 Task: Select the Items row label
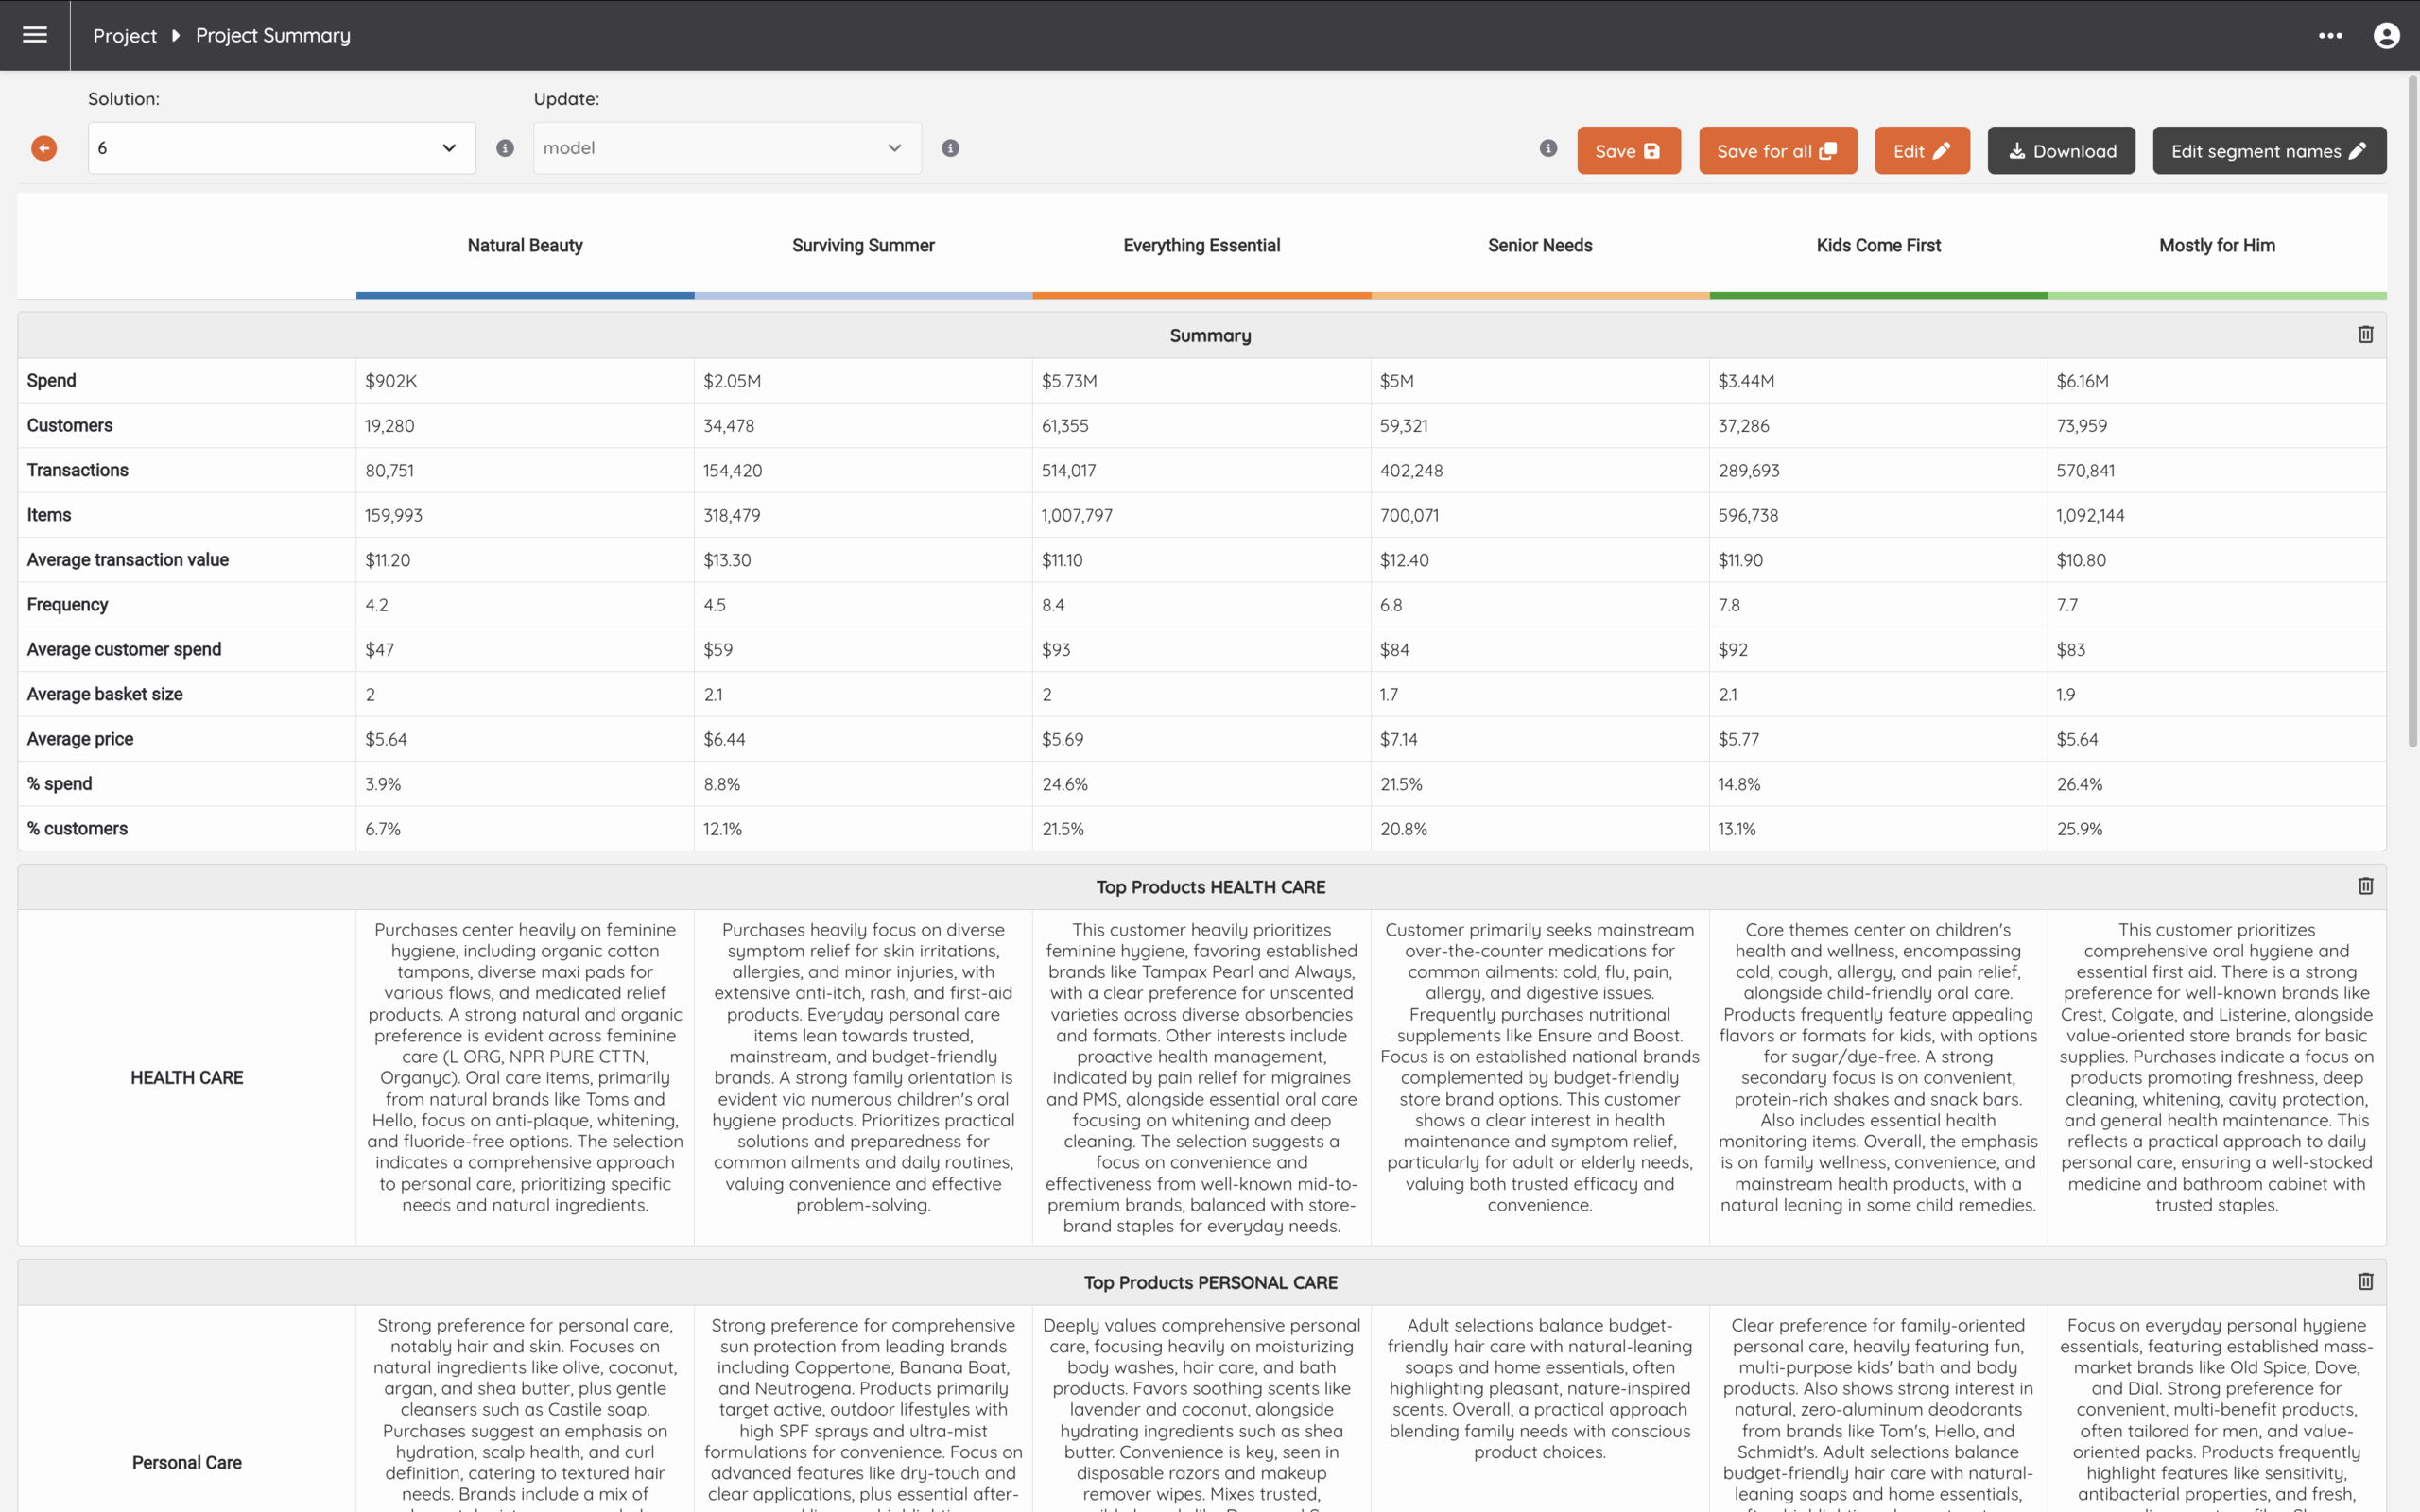49,515
